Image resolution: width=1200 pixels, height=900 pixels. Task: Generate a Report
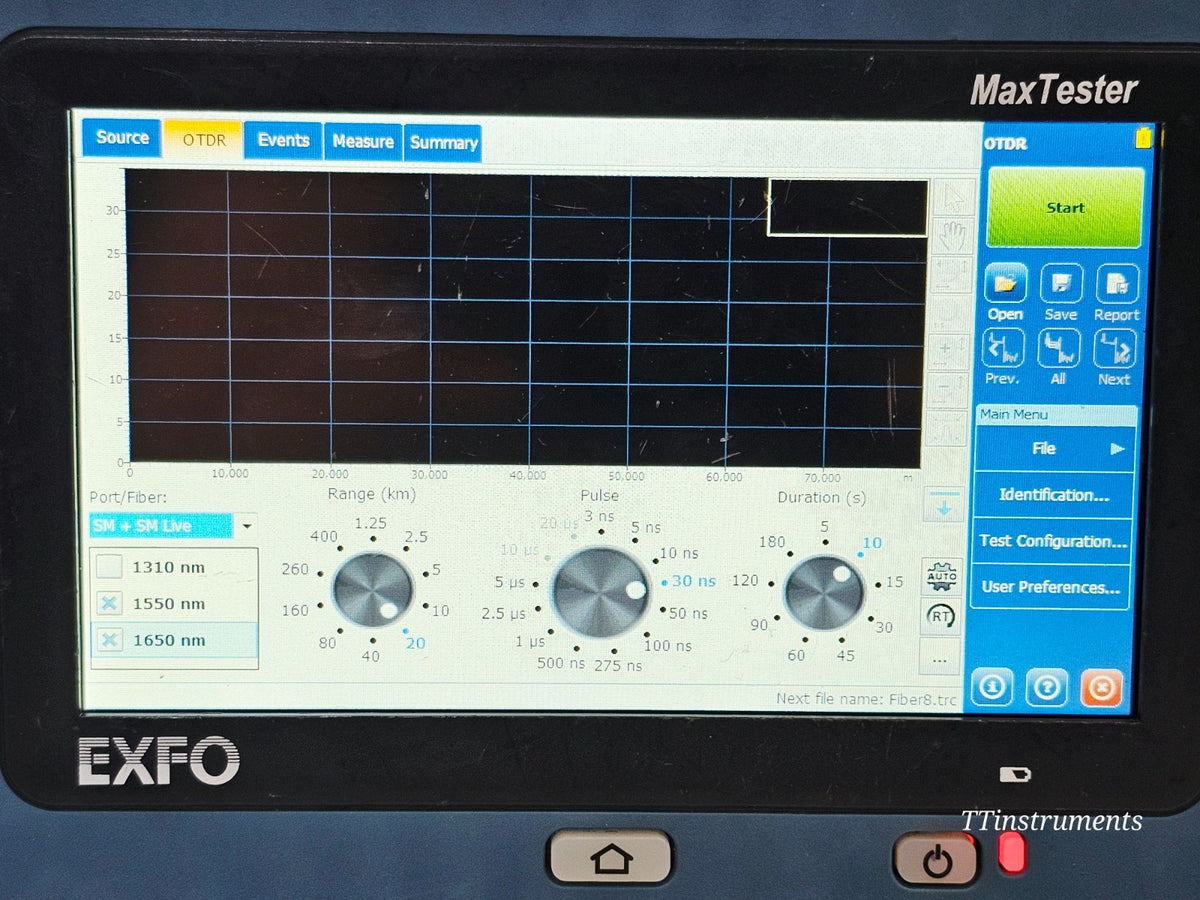[x=1117, y=285]
